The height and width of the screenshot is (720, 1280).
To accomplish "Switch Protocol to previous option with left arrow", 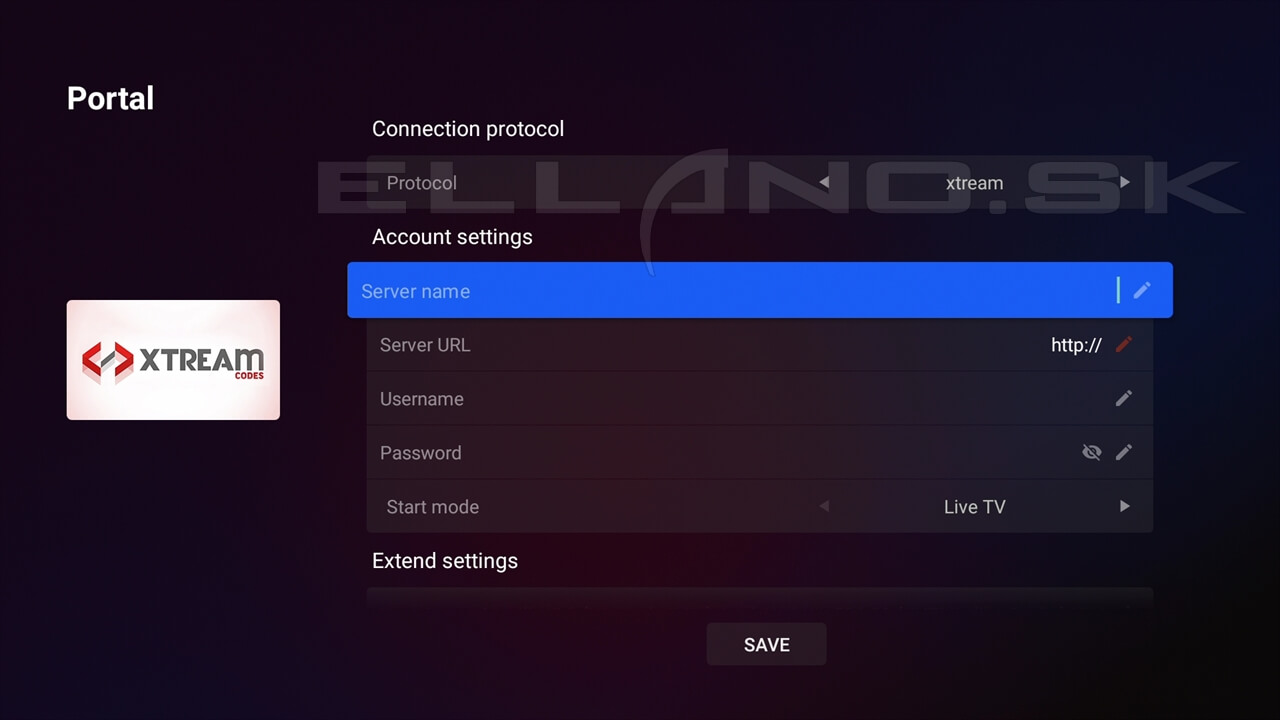I will [824, 182].
